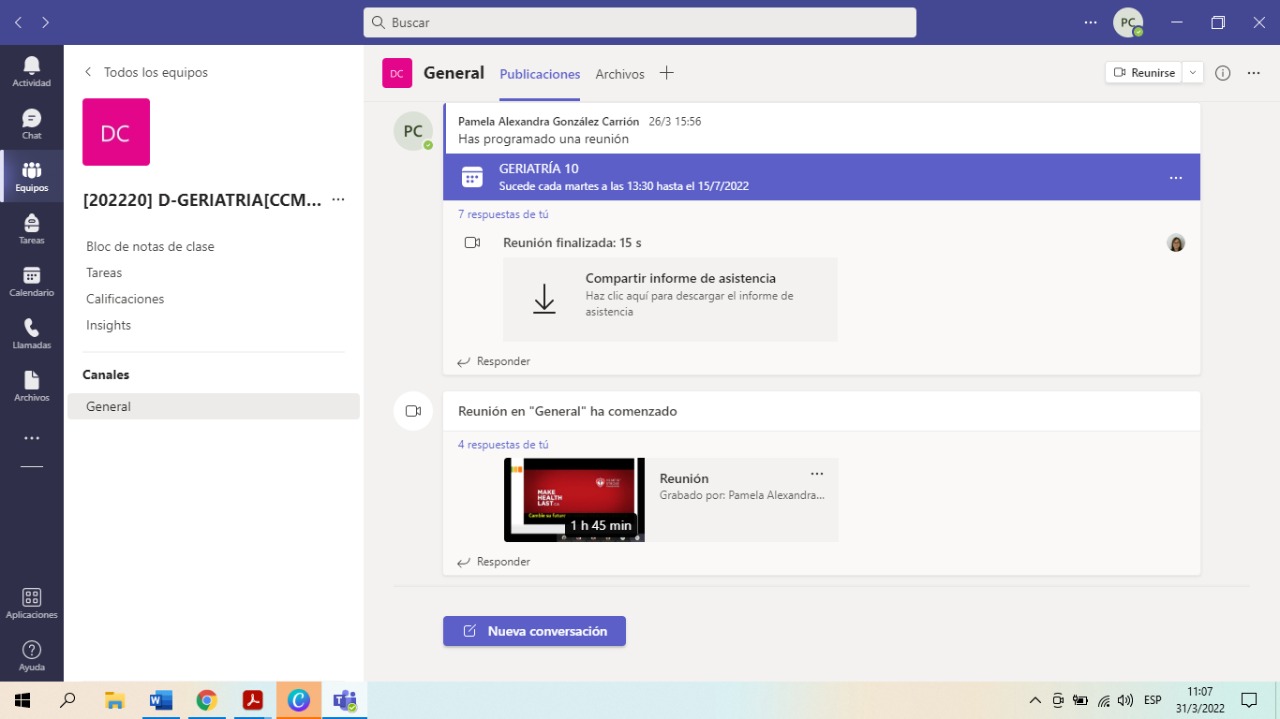Click the Nueva conversación button
The height and width of the screenshot is (719, 1280).
(534, 631)
